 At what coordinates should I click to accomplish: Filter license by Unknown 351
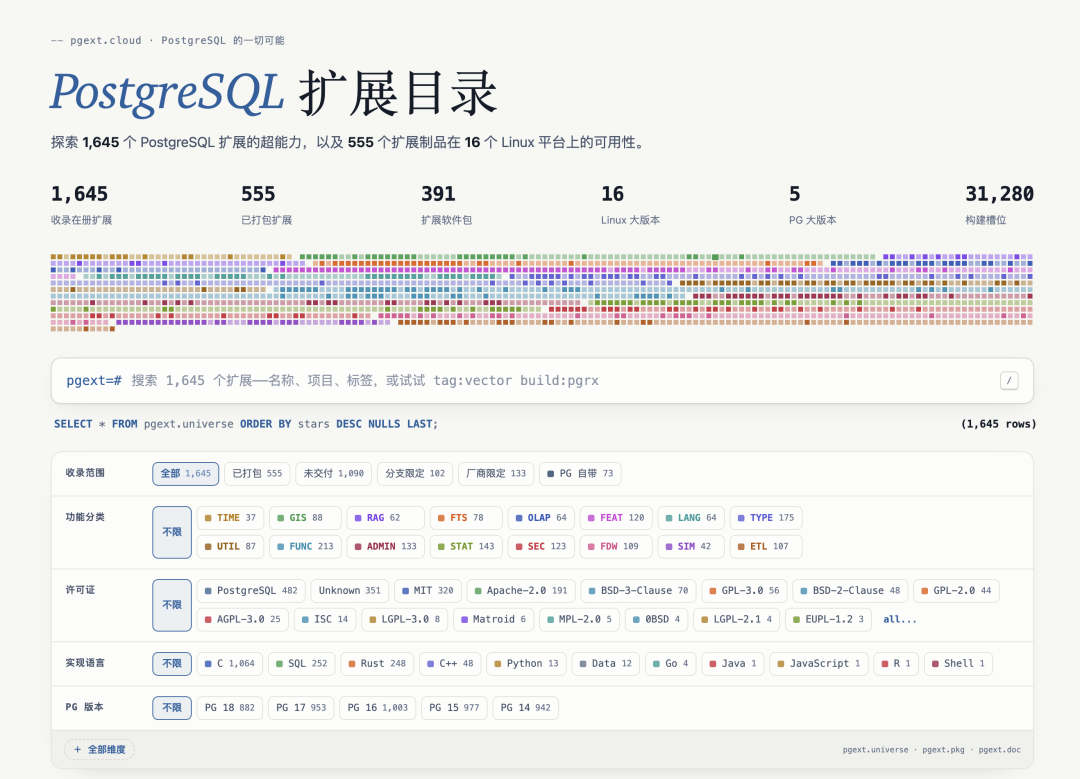(x=350, y=590)
